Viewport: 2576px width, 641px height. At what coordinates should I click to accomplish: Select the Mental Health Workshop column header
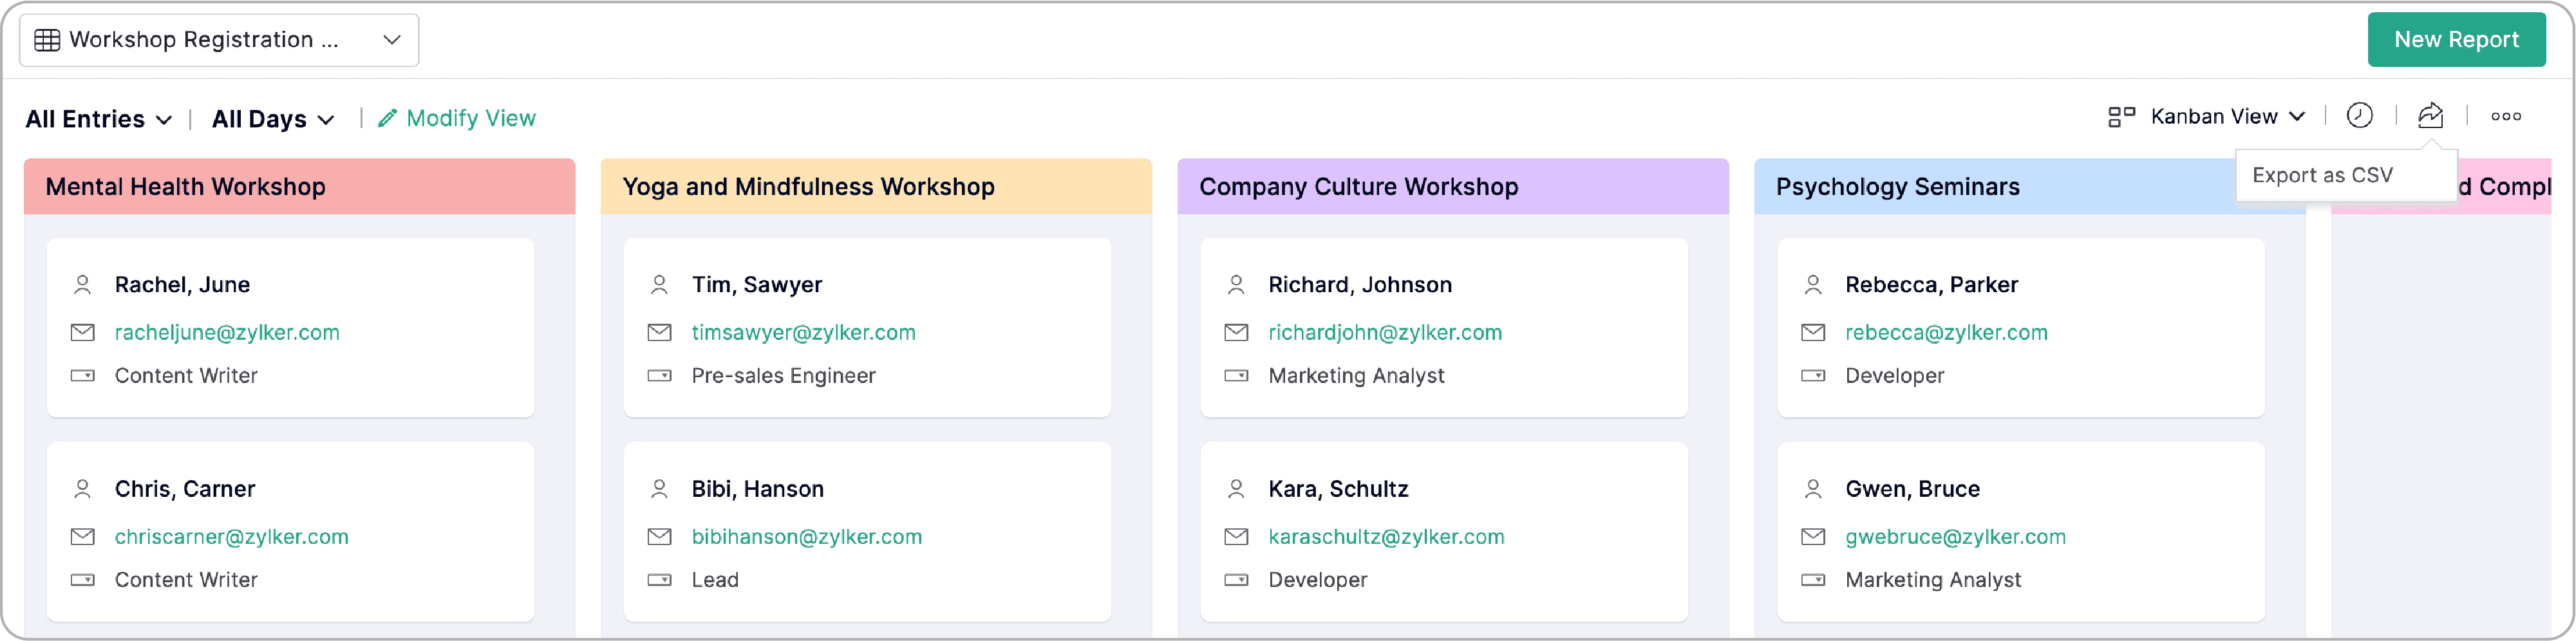[x=299, y=187]
